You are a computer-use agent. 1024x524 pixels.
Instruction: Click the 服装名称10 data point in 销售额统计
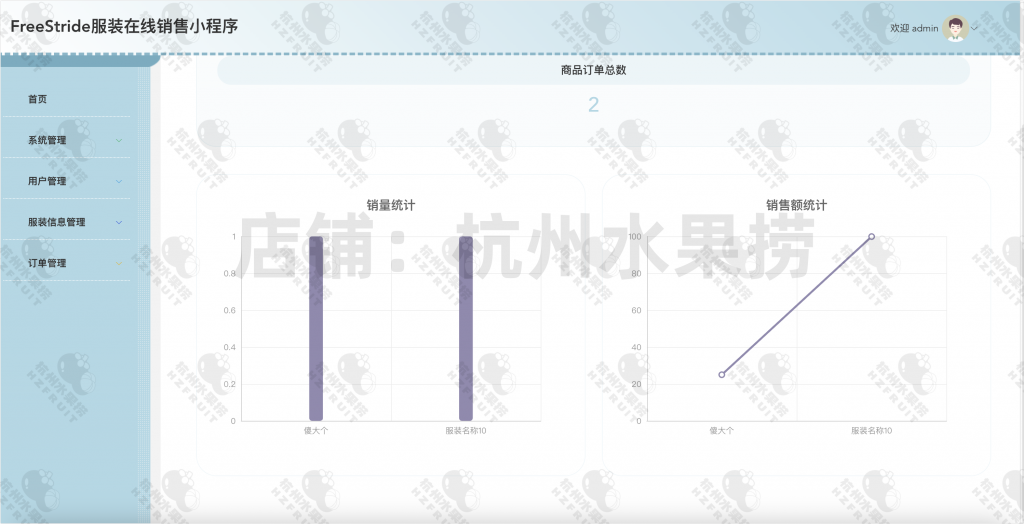(871, 237)
